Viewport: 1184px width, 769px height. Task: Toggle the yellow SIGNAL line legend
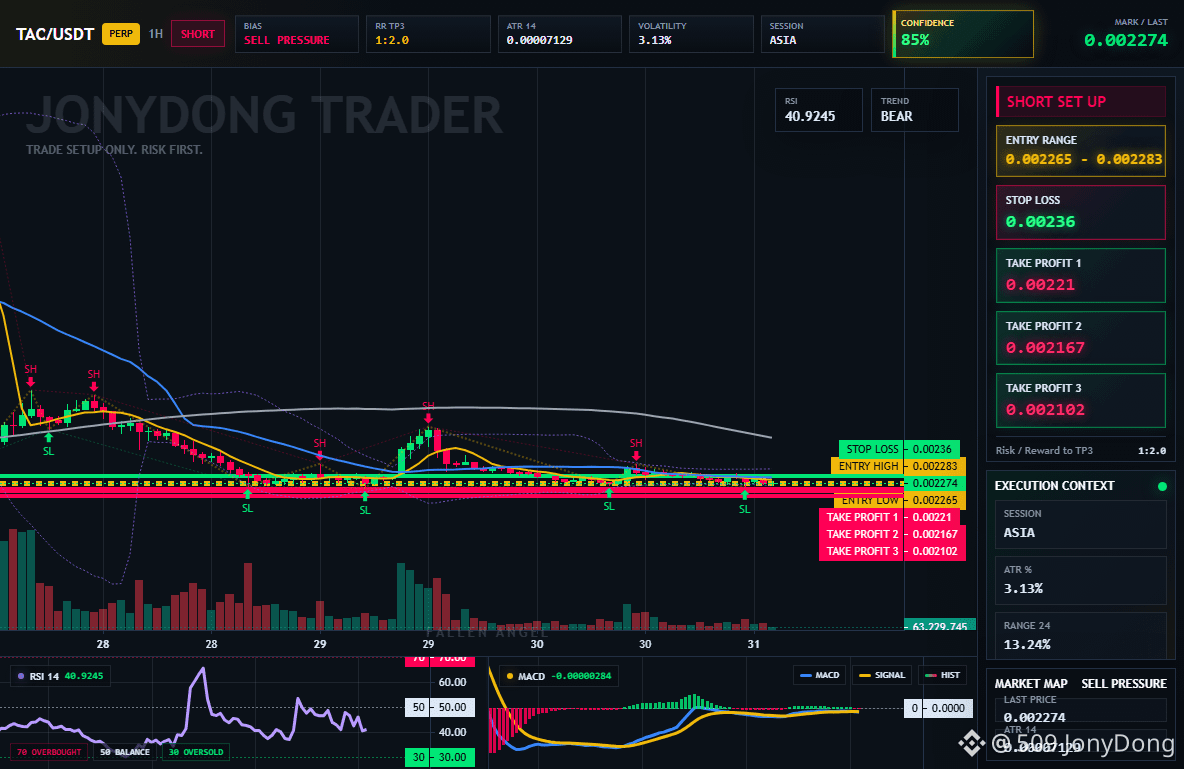click(882, 675)
